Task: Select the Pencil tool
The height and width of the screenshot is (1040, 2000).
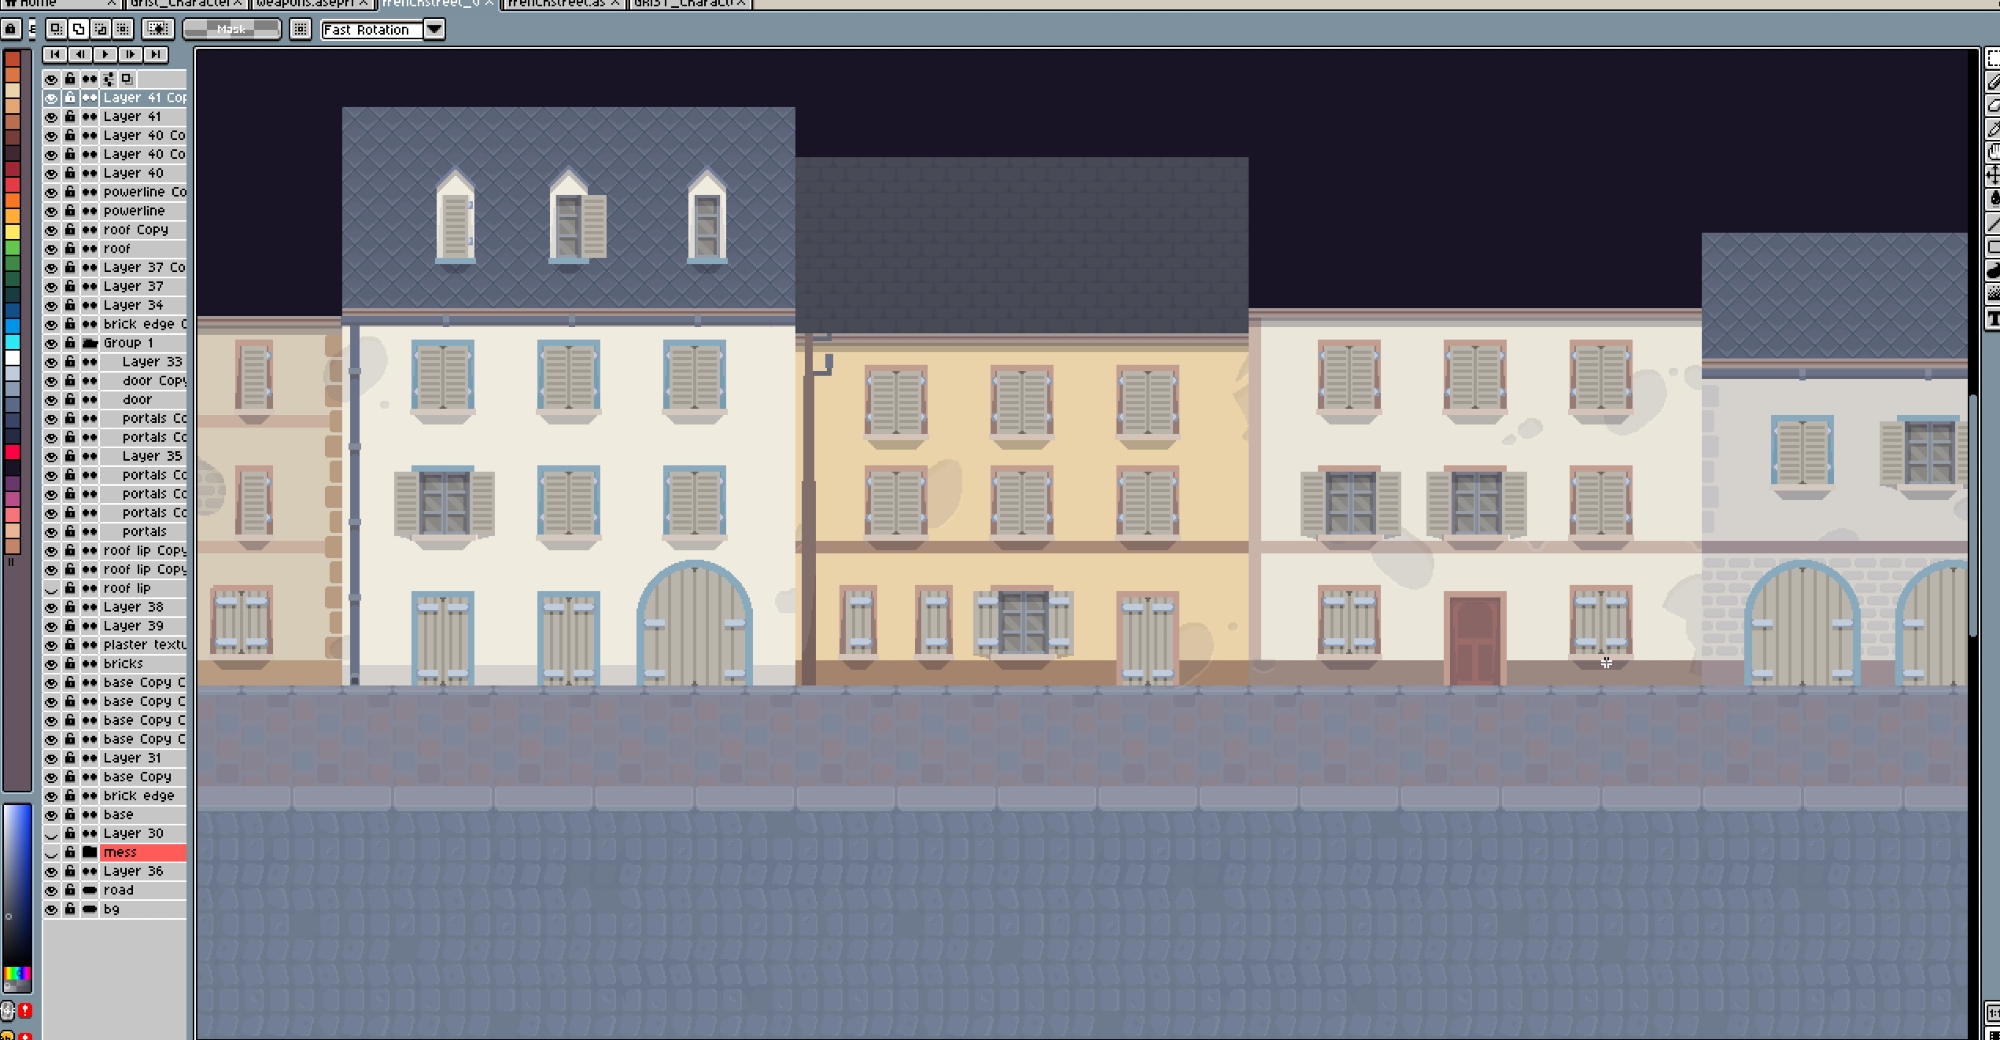Action: [1993, 82]
